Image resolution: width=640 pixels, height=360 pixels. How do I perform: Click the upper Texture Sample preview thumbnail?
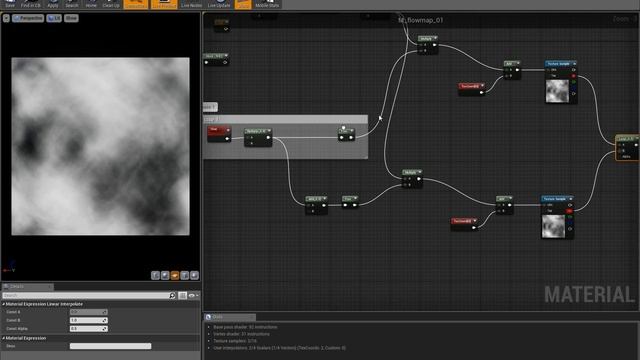coord(557,91)
